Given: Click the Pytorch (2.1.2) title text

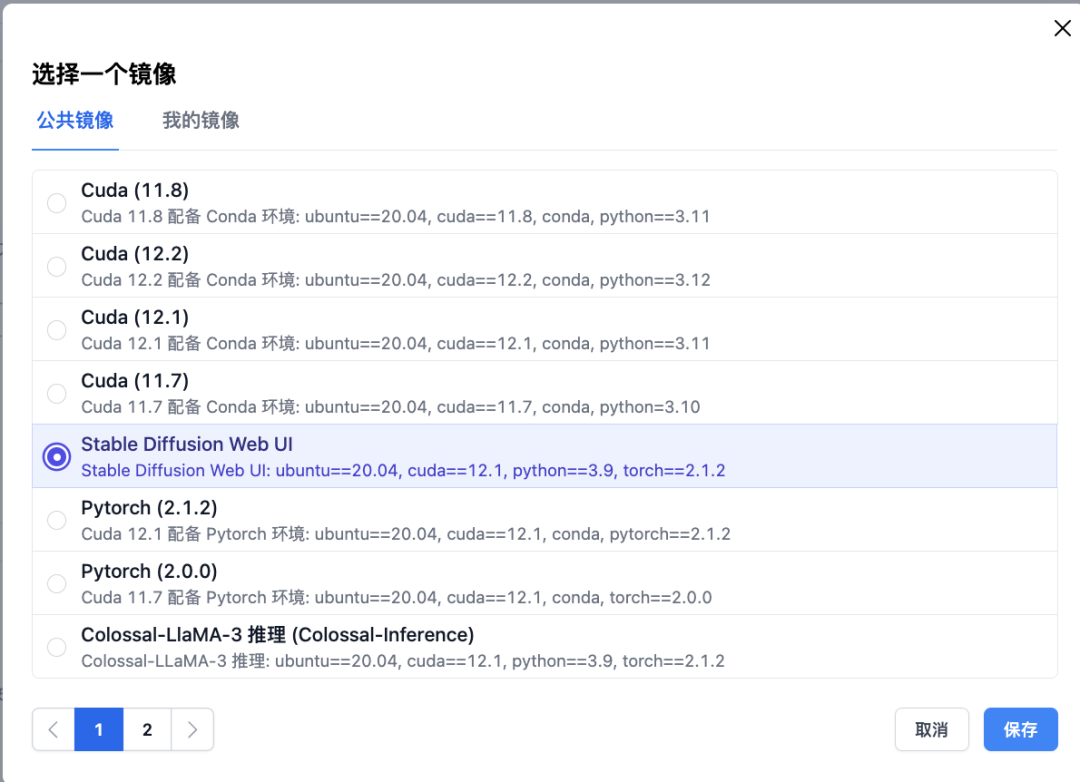Looking at the screenshot, I should tap(149, 508).
